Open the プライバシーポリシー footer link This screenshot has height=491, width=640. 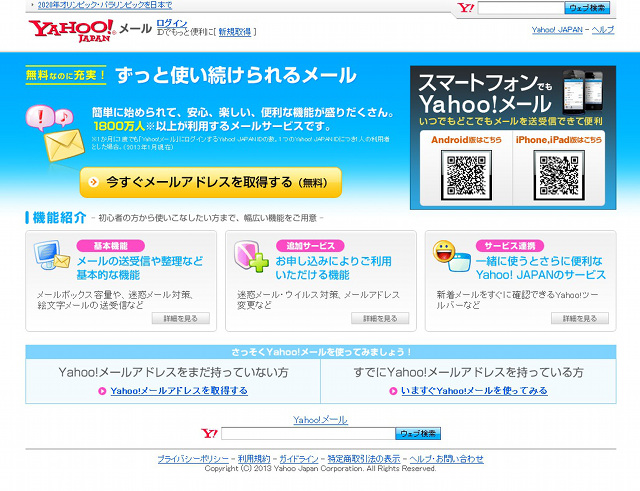pyautogui.click(x=193, y=459)
